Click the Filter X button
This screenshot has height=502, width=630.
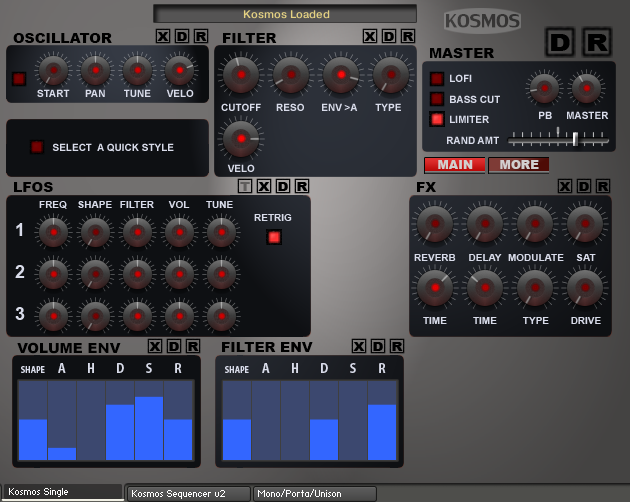(370, 36)
